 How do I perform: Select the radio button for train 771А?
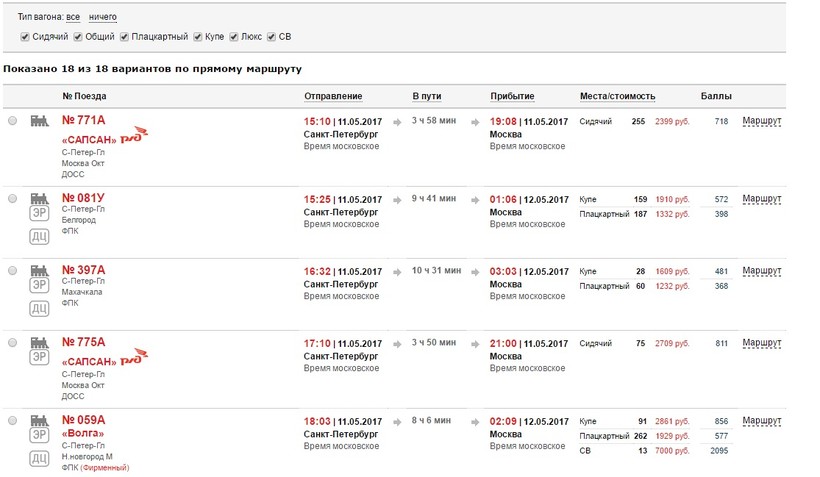(12, 121)
